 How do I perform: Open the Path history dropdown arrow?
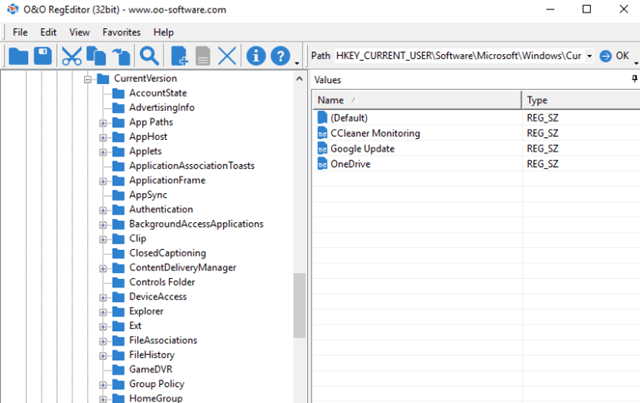[589, 56]
